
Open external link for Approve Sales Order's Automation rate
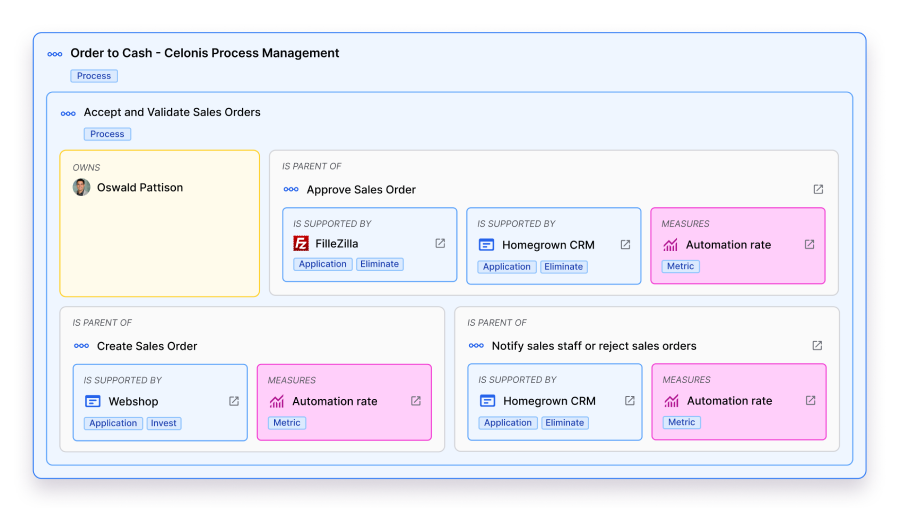pyautogui.click(x=809, y=245)
